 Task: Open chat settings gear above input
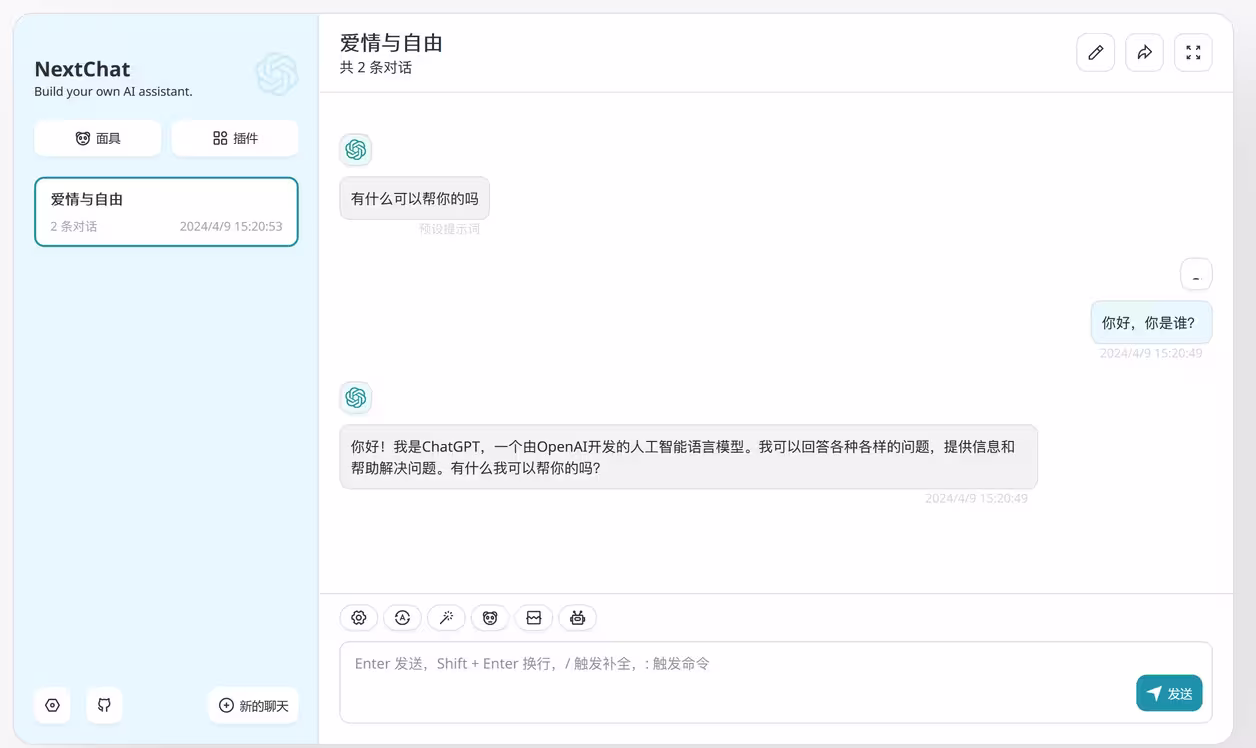[x=359, y=618]
